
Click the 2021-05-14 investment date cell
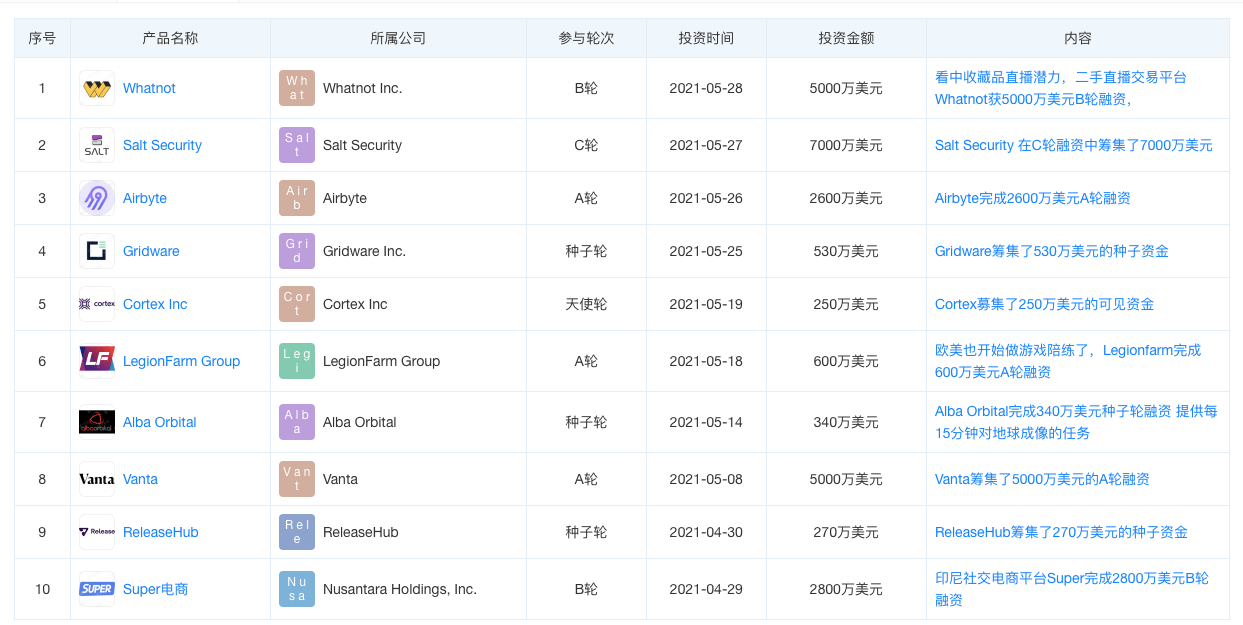point(706,422)
